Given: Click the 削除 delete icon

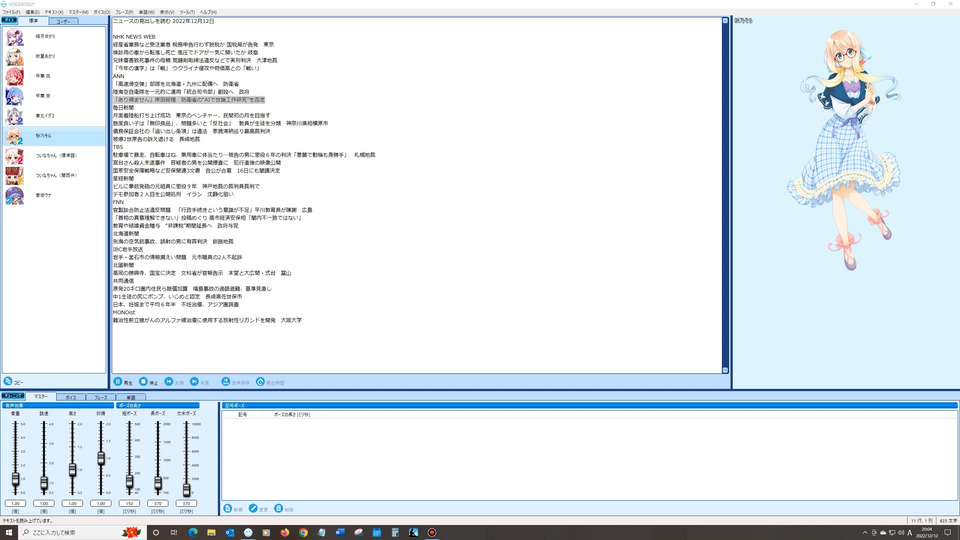Looking at the screenshot, I should 279,508.
